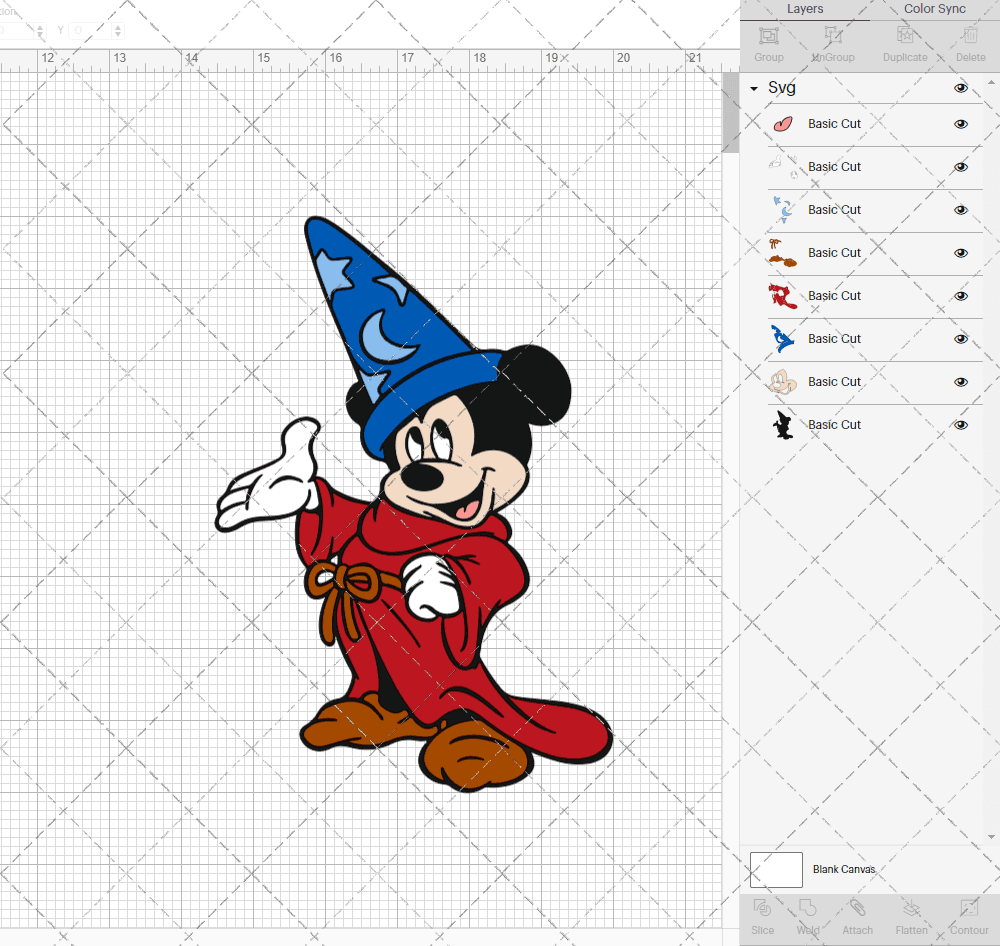The width and height of the screenshot is (1000, 946).
Task: Click the Y position stepper arrows
Action: tap(117, 30)
